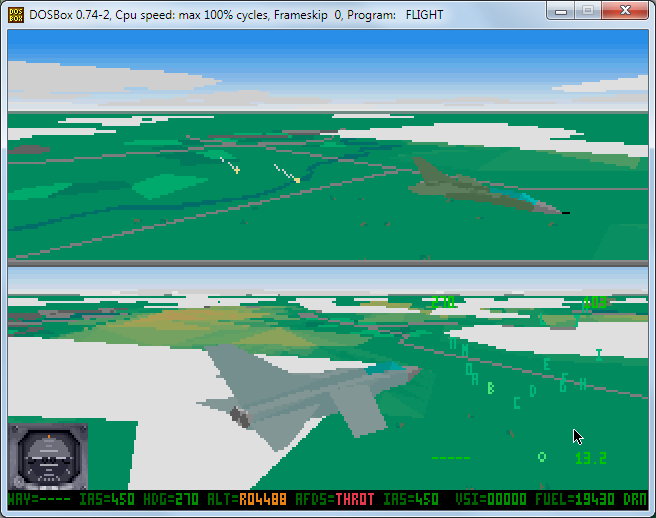Select the bright waypoint marker B

click(491, 388)
